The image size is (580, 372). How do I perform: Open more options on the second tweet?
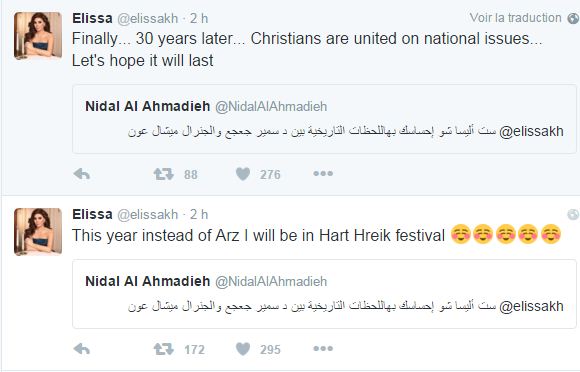point(323,348)
